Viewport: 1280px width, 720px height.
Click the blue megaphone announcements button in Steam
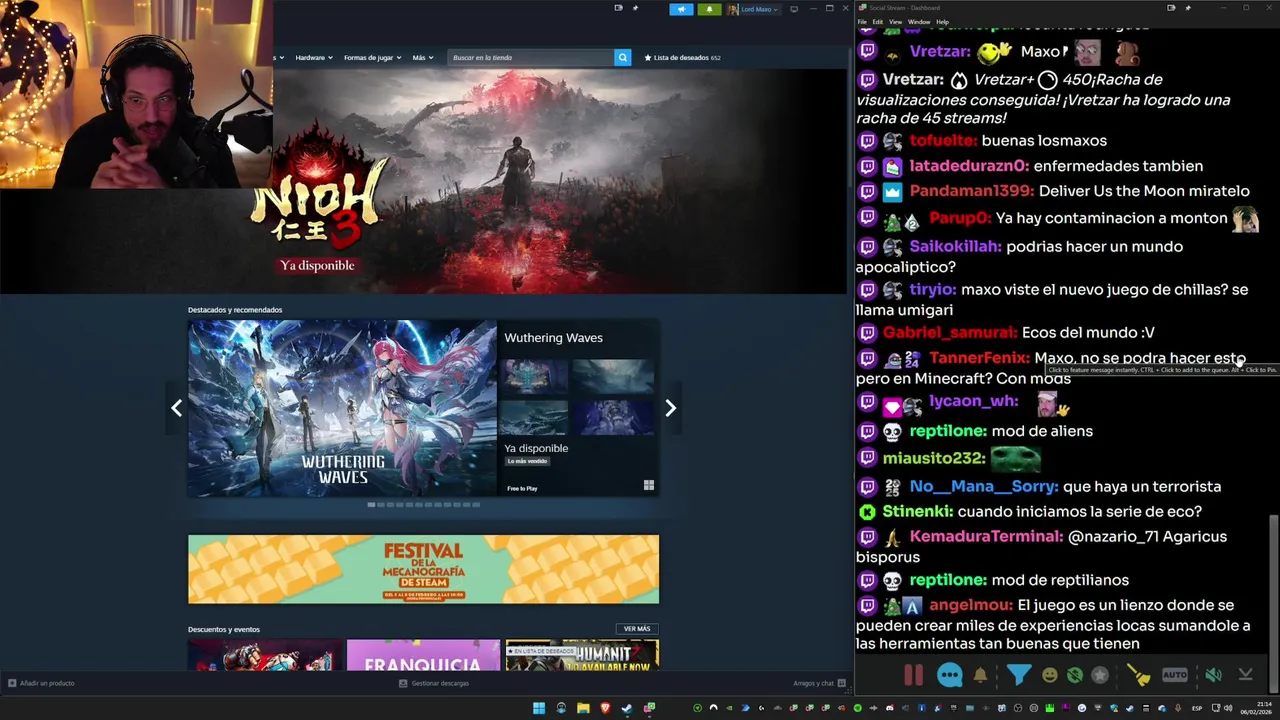click(x=681, y=9)
